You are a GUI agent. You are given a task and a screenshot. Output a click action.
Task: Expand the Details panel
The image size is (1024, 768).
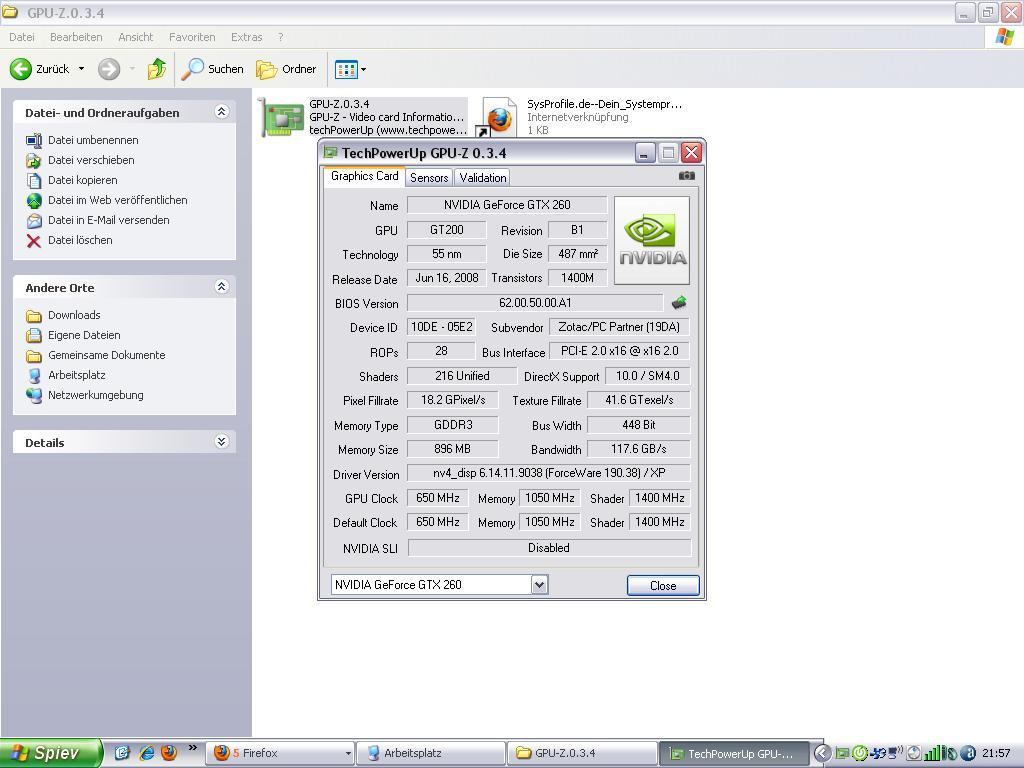coord(221,441)
